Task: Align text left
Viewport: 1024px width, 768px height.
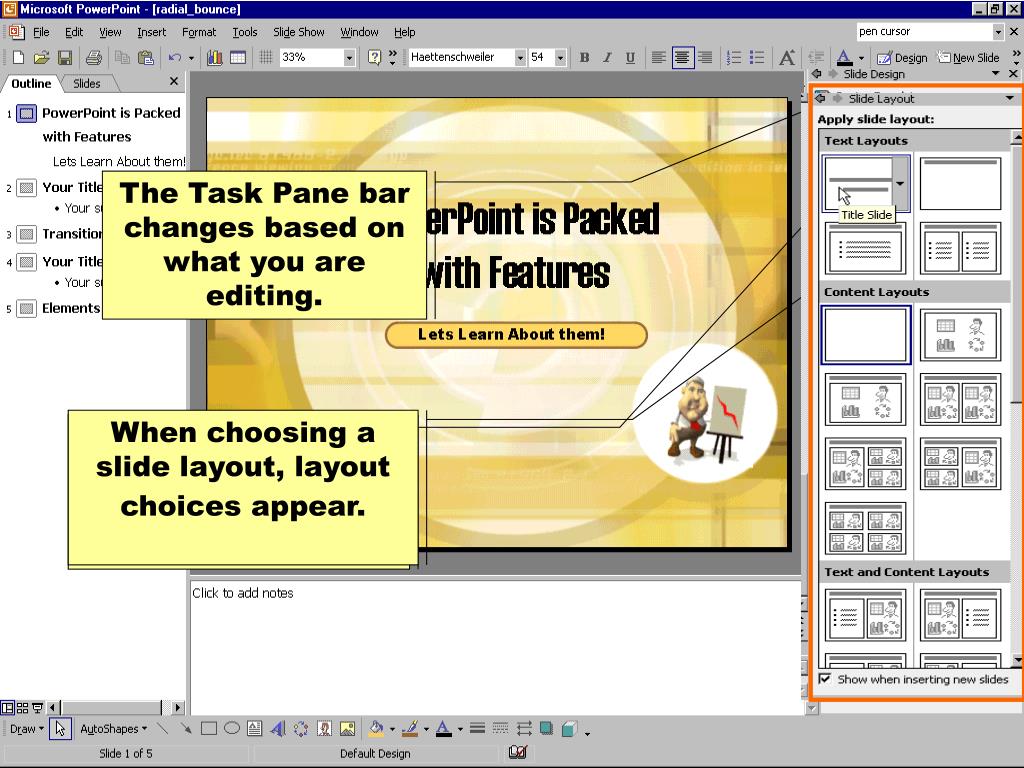Action: [x=659, y=57]
